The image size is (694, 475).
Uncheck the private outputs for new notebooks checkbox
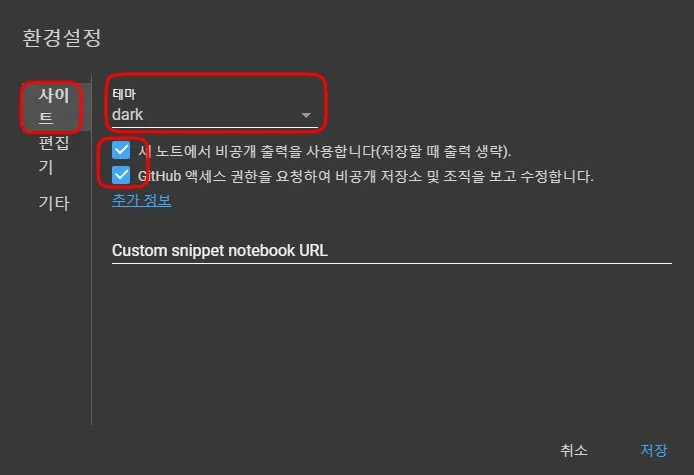point(121,151)
